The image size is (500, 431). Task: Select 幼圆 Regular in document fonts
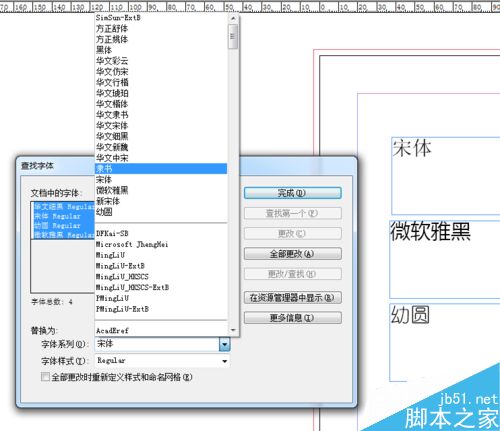(63, 225)
